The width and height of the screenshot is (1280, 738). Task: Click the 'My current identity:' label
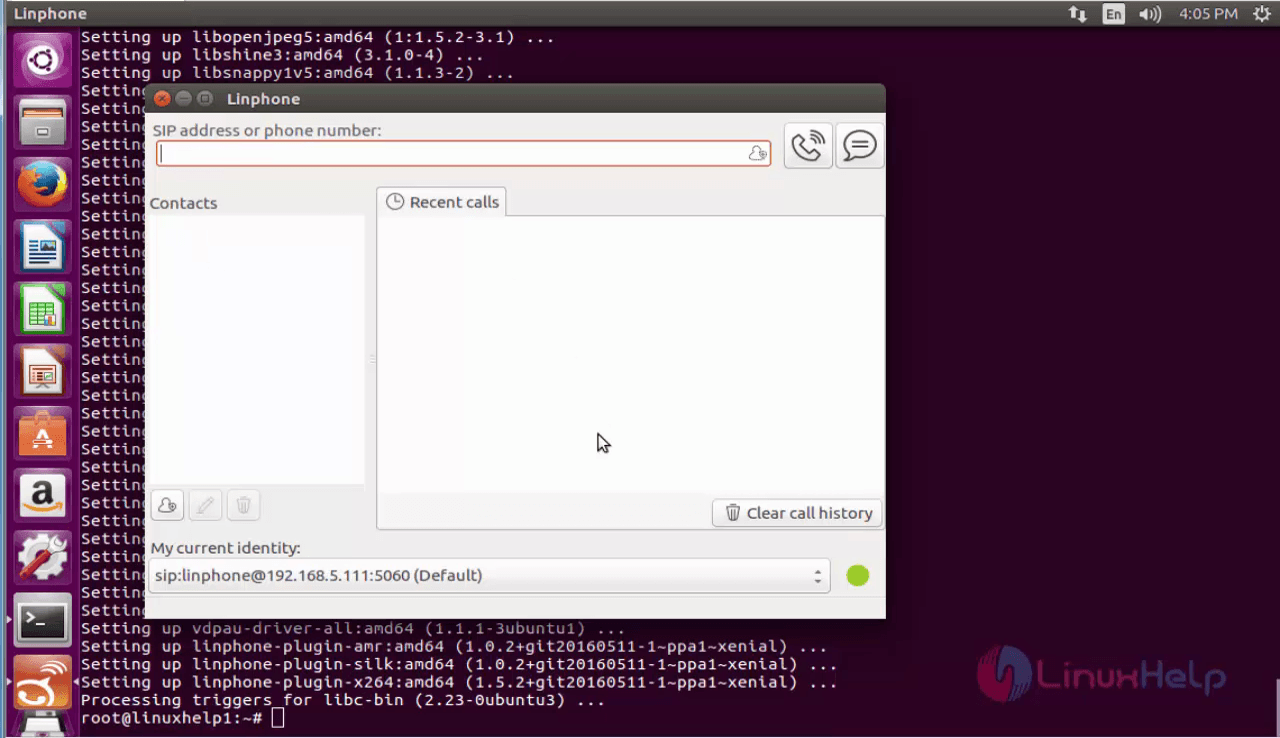[225, 548]
